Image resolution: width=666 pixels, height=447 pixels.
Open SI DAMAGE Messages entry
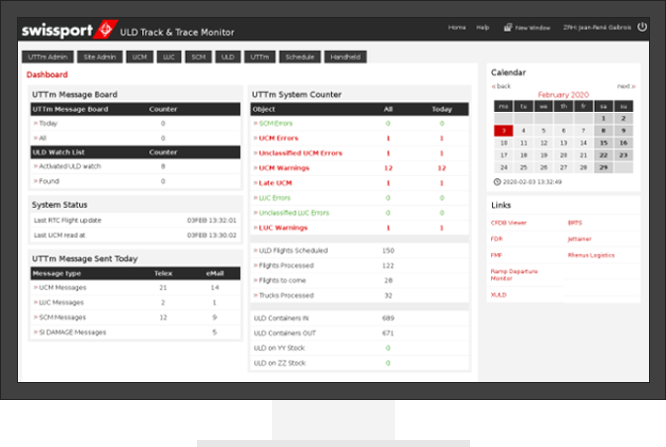[71, 331]
